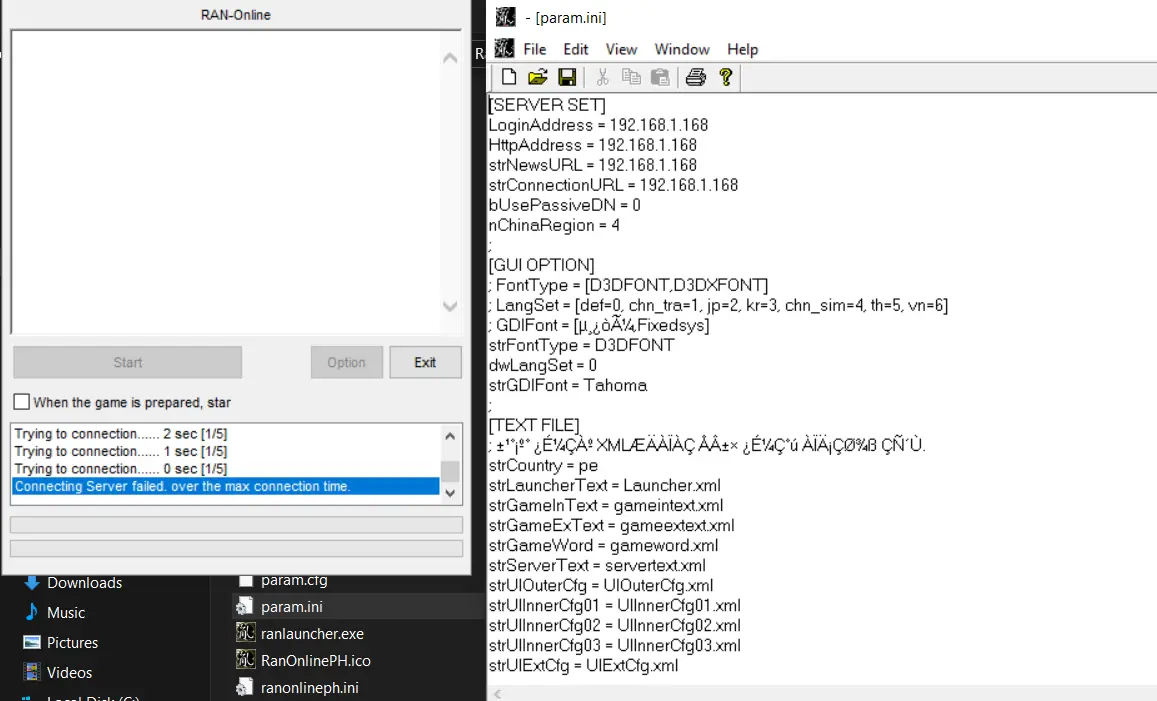The image size is (1157, 701).
Task: Click the editor horizontal scroll left arrow
Action: point(497,694)
